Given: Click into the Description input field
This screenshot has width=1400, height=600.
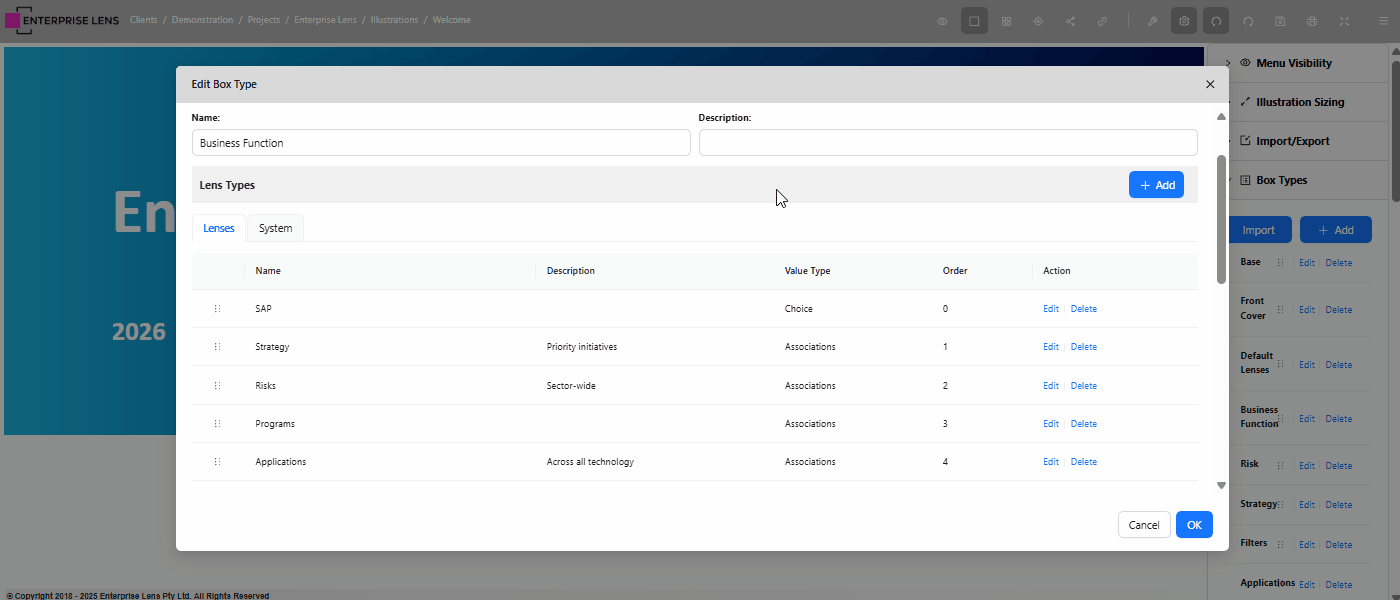Looking at the screenshot, I should pos(947,143).
